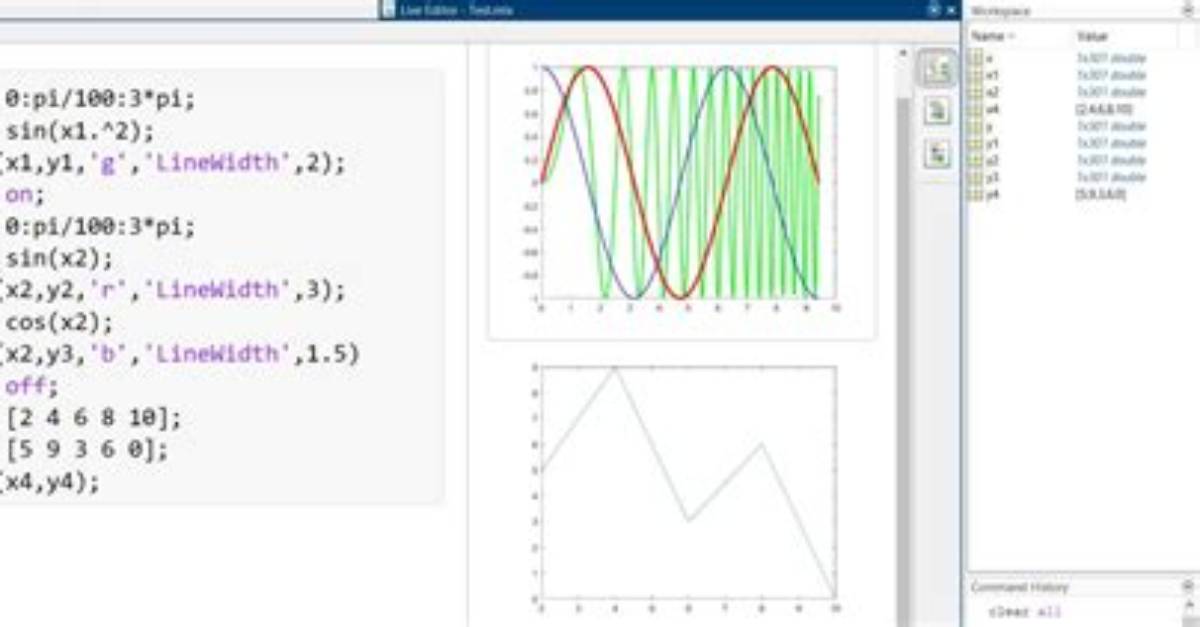Select the y1 variable icon in Workspace
Screen dimensions: 1200x627
[976, 143]
